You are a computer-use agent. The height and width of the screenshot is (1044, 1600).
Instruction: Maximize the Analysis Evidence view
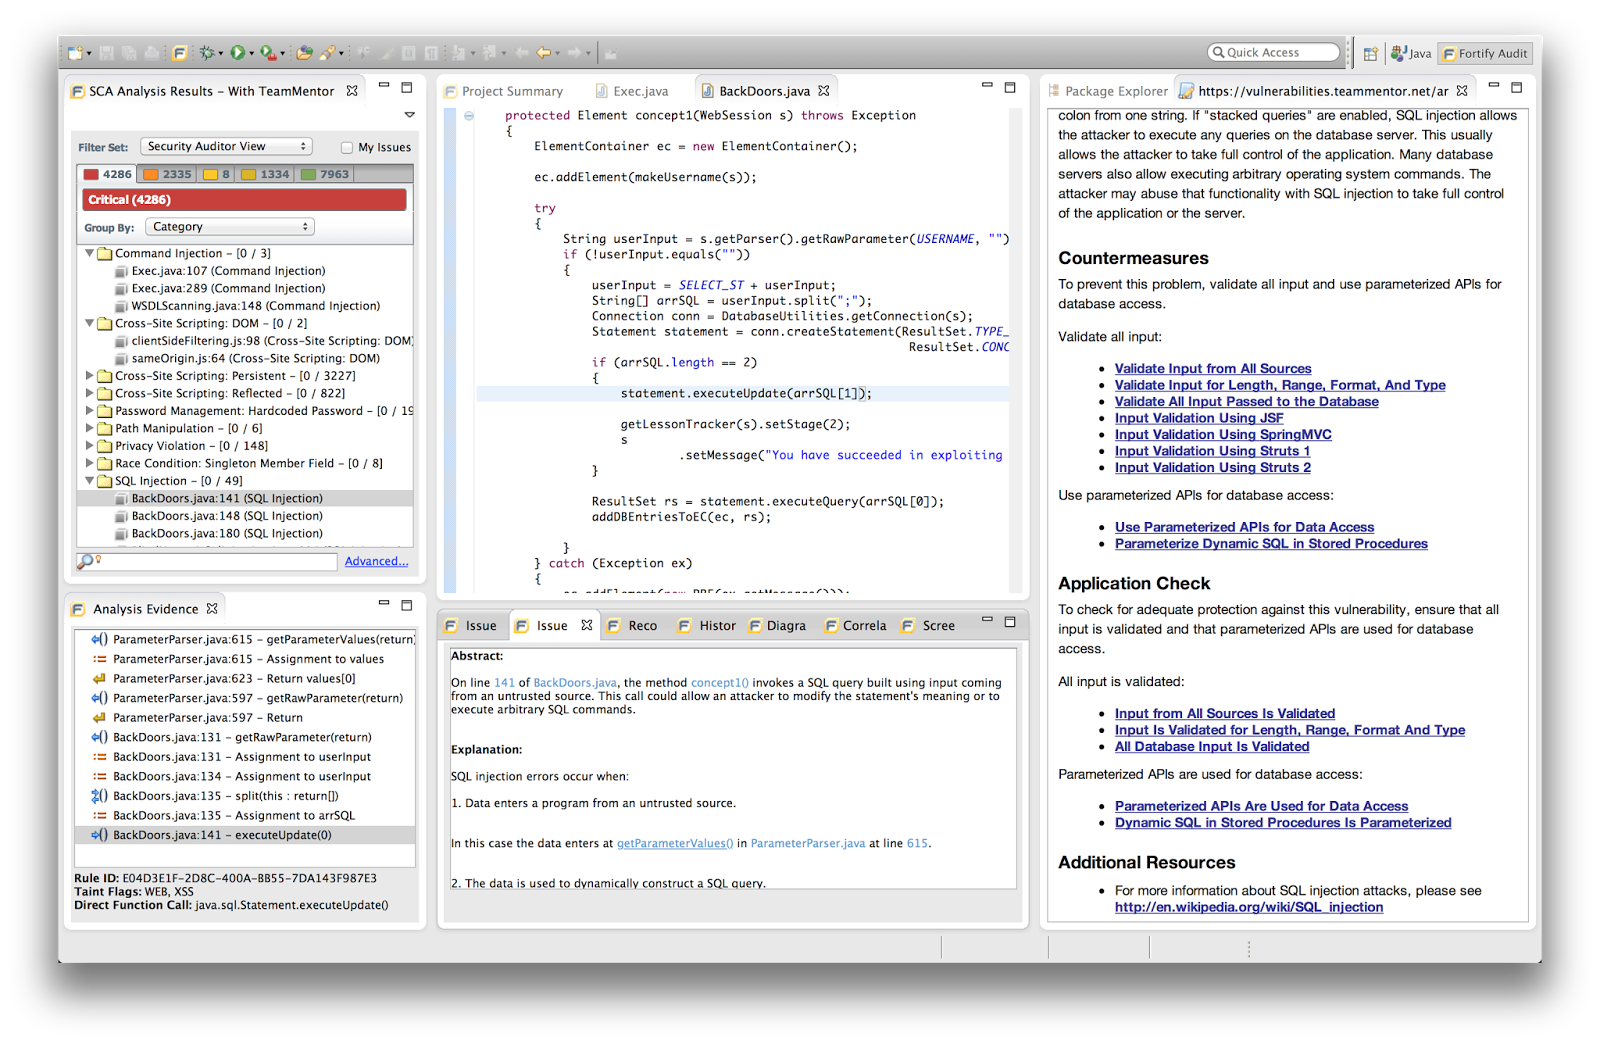tap(407, 605)
